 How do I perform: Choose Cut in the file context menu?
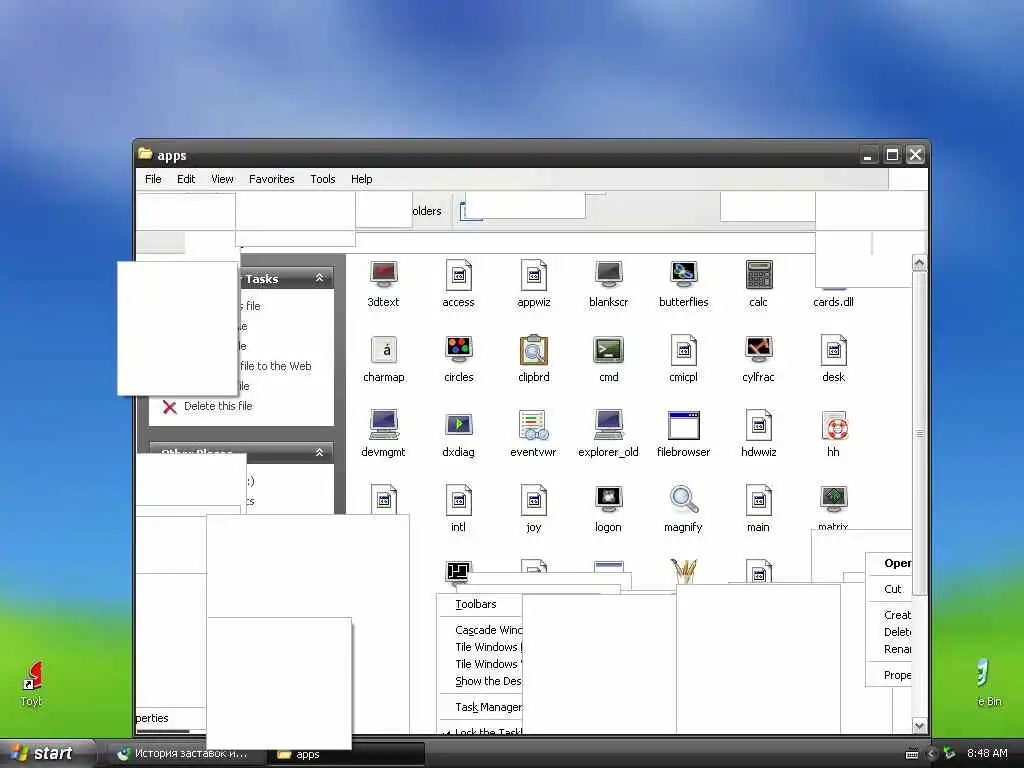coord(889,589)
